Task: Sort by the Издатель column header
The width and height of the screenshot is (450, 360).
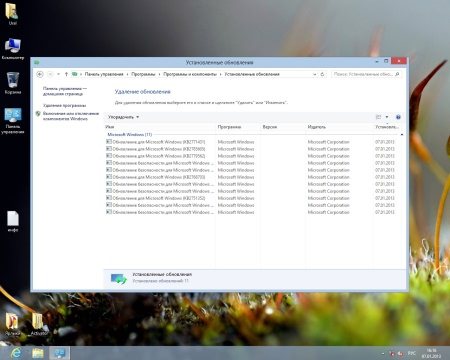Action: point(339,127)
